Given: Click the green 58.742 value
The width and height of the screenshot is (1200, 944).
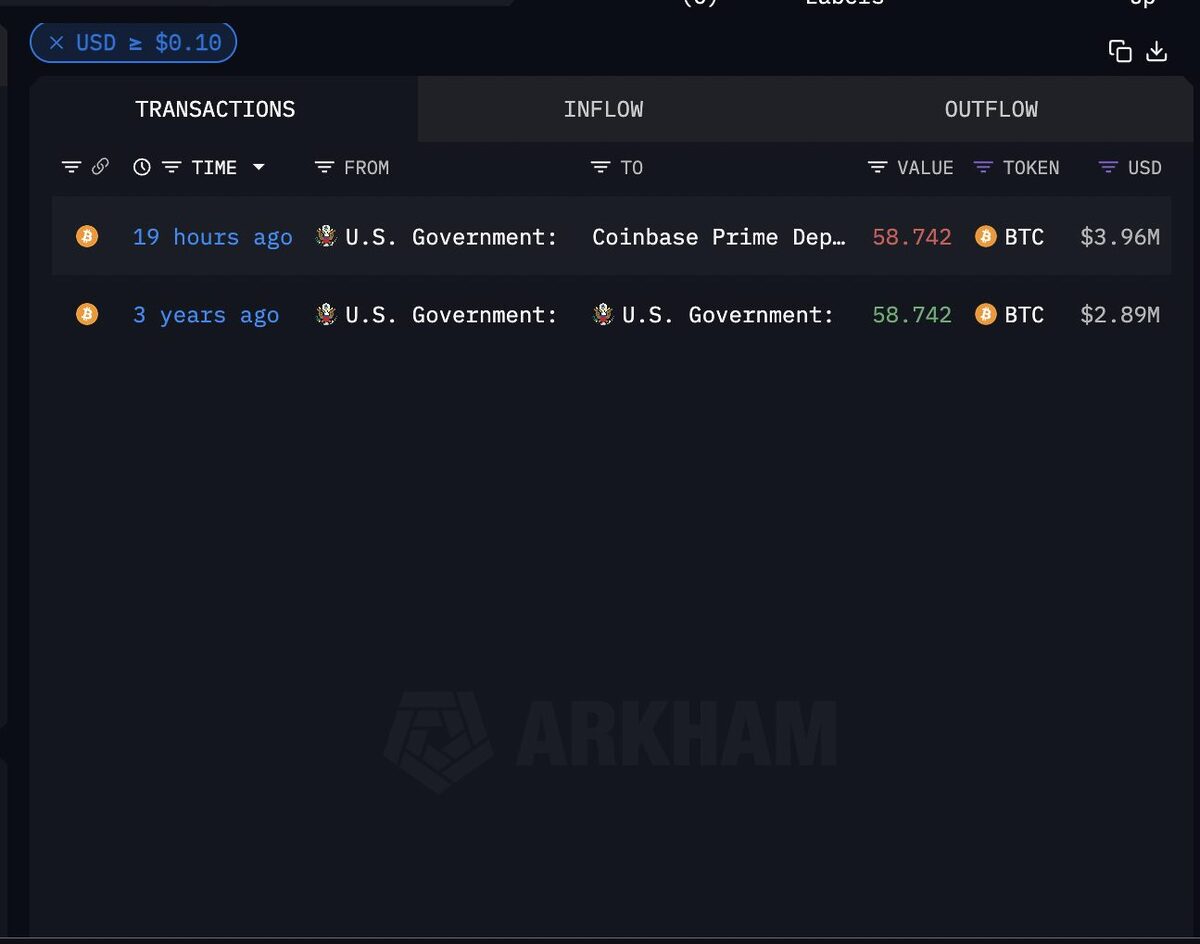Looking at the screenshot, I should click(x=912, y=315).
